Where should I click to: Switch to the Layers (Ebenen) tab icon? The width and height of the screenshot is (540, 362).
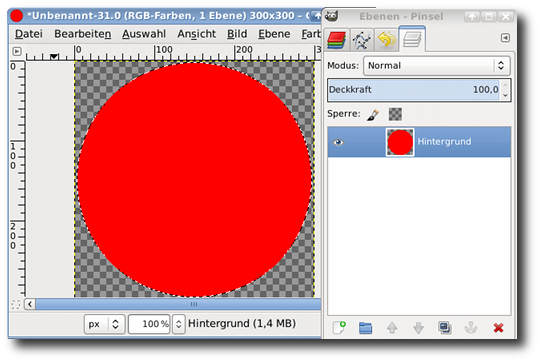[336, 40]
